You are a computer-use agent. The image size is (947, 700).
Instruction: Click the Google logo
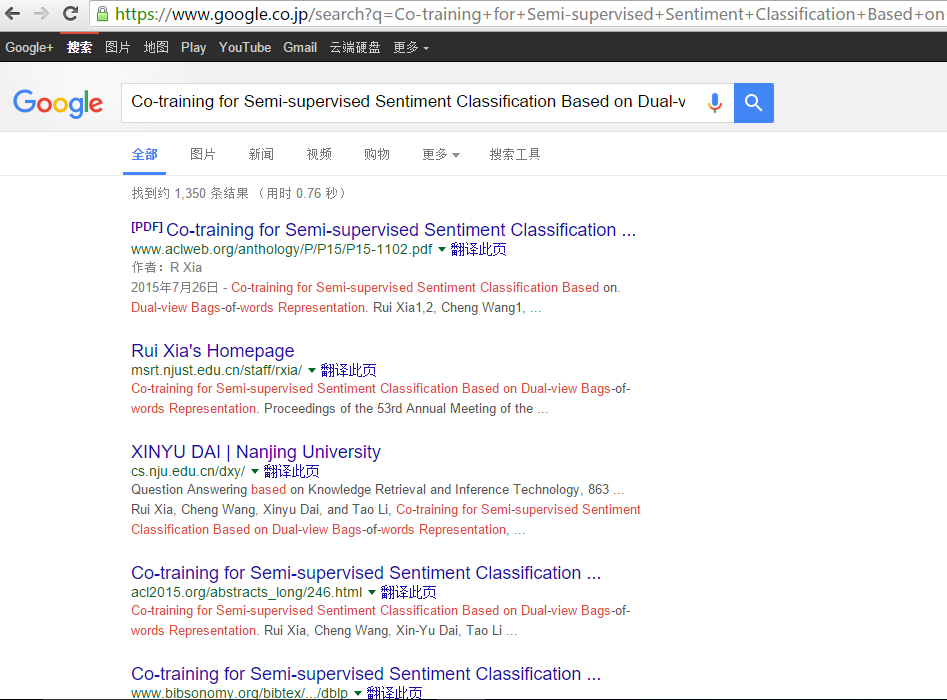58,103
